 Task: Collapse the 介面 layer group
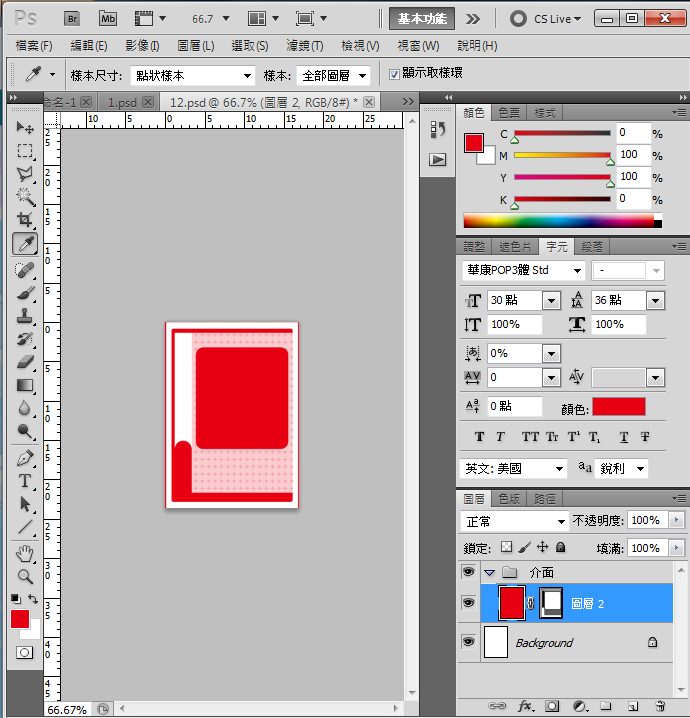(490, 572)
